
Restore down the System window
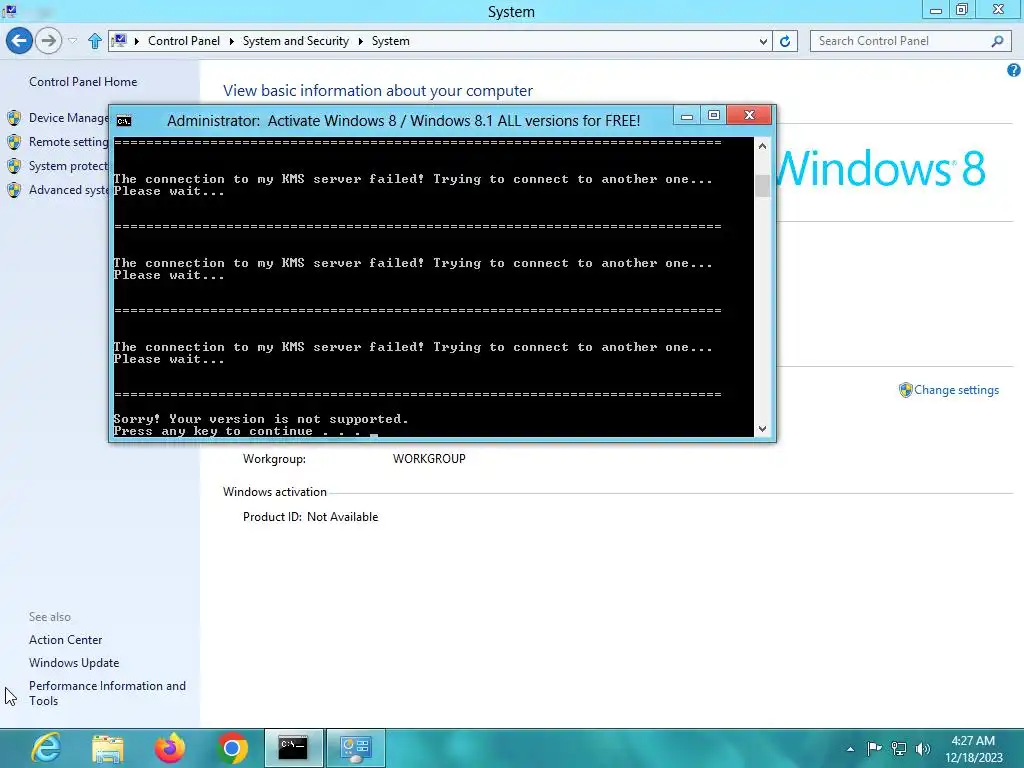pyautogui.click(x=961, y=10)
